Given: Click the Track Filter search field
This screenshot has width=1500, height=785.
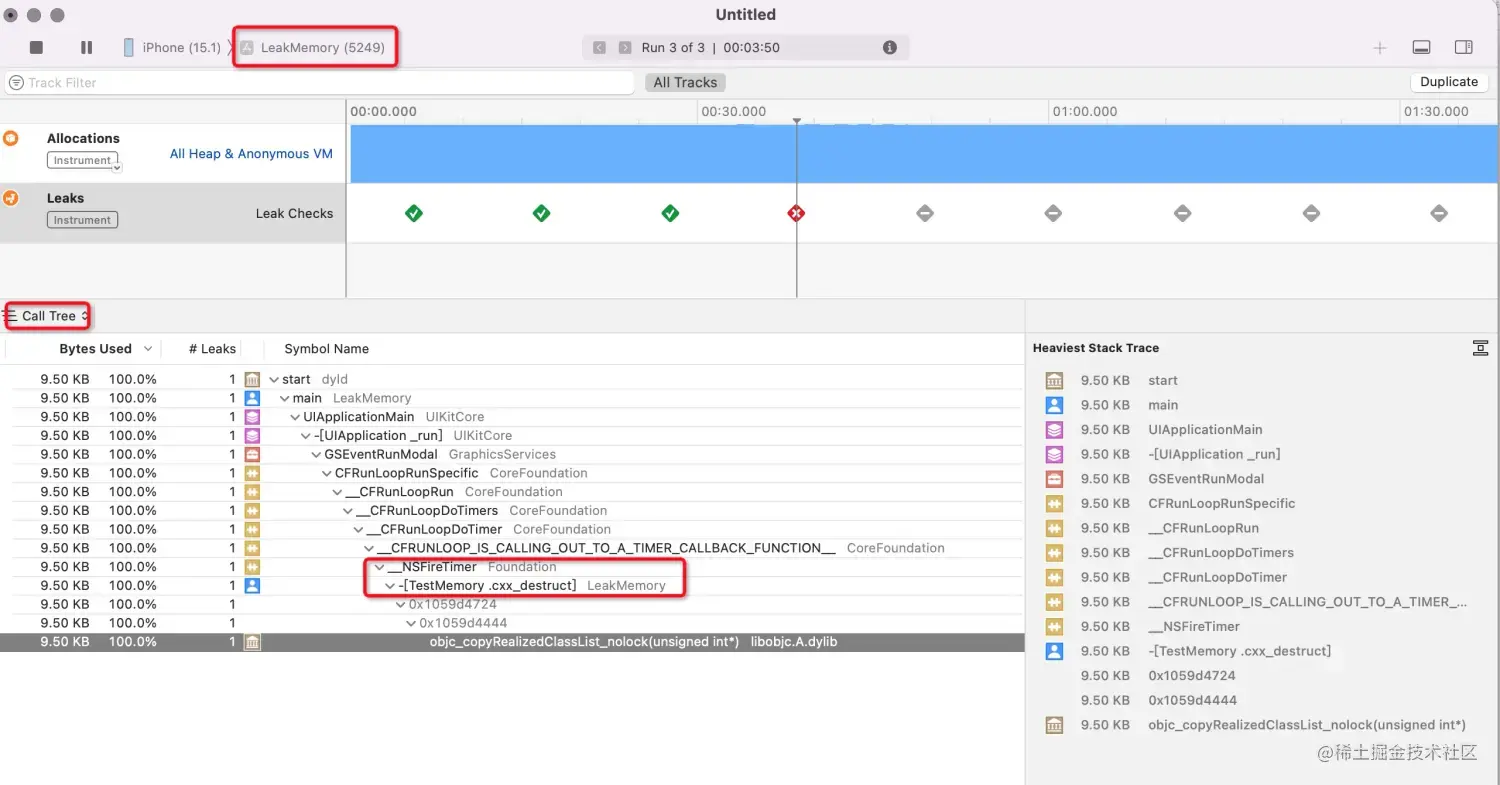Looking at the screenshot, I should [x=320, y=83].
